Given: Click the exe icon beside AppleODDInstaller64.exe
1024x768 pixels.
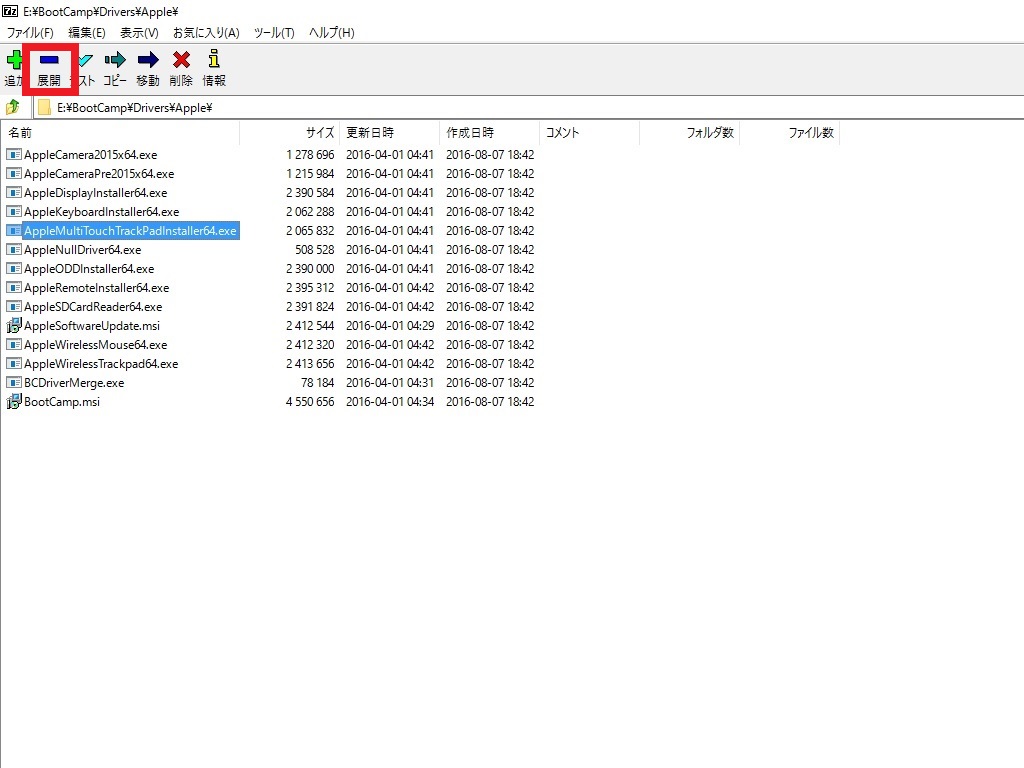Looking at the screenshot, I should pyautogui.click(x=13, y=268).
